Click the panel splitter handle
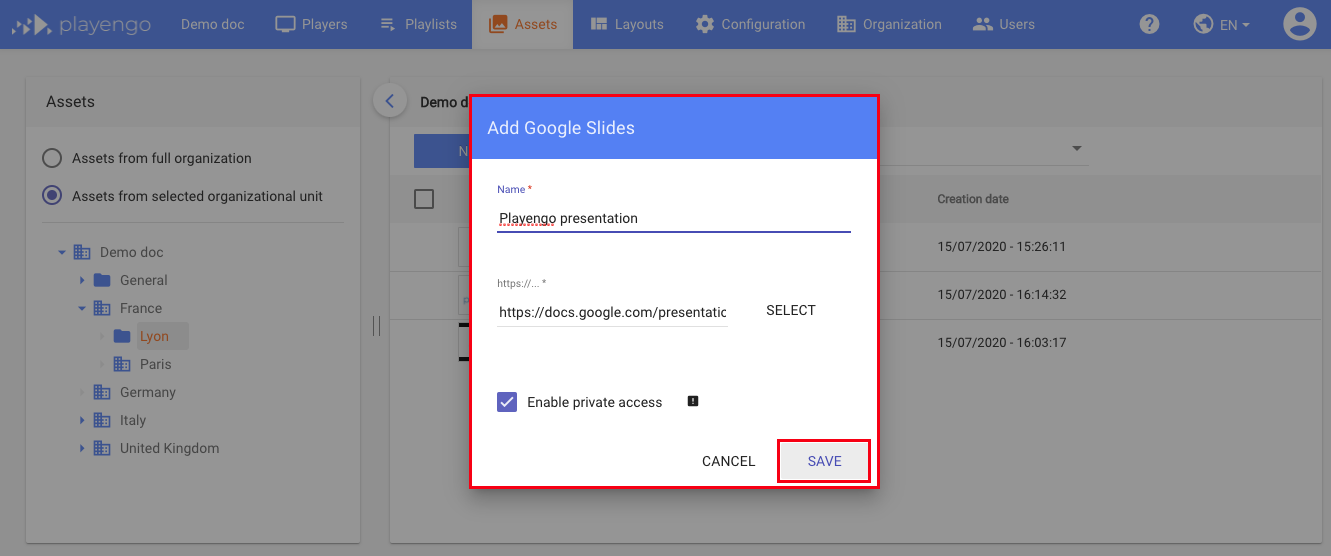1331x556 pixels. 377,326
